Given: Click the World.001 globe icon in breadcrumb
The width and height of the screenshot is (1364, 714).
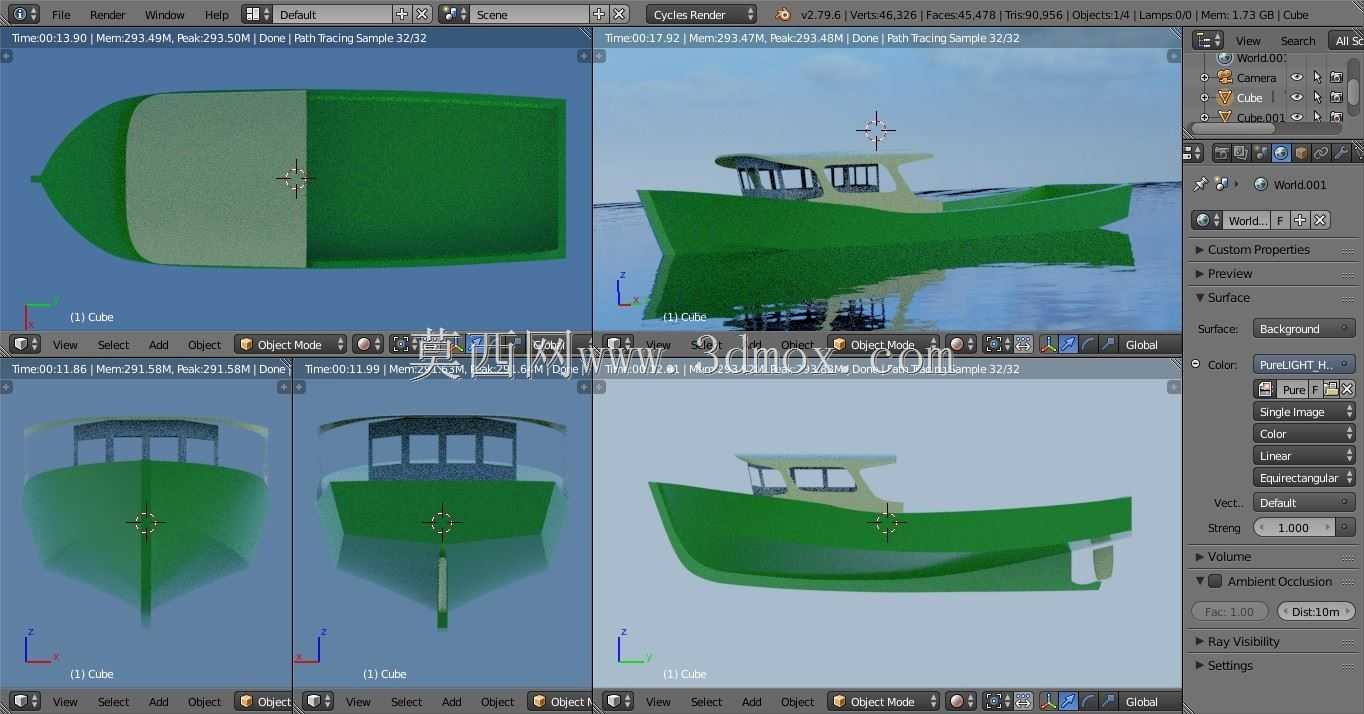Looking at the screenshot, I should (x=1260, y=184).
